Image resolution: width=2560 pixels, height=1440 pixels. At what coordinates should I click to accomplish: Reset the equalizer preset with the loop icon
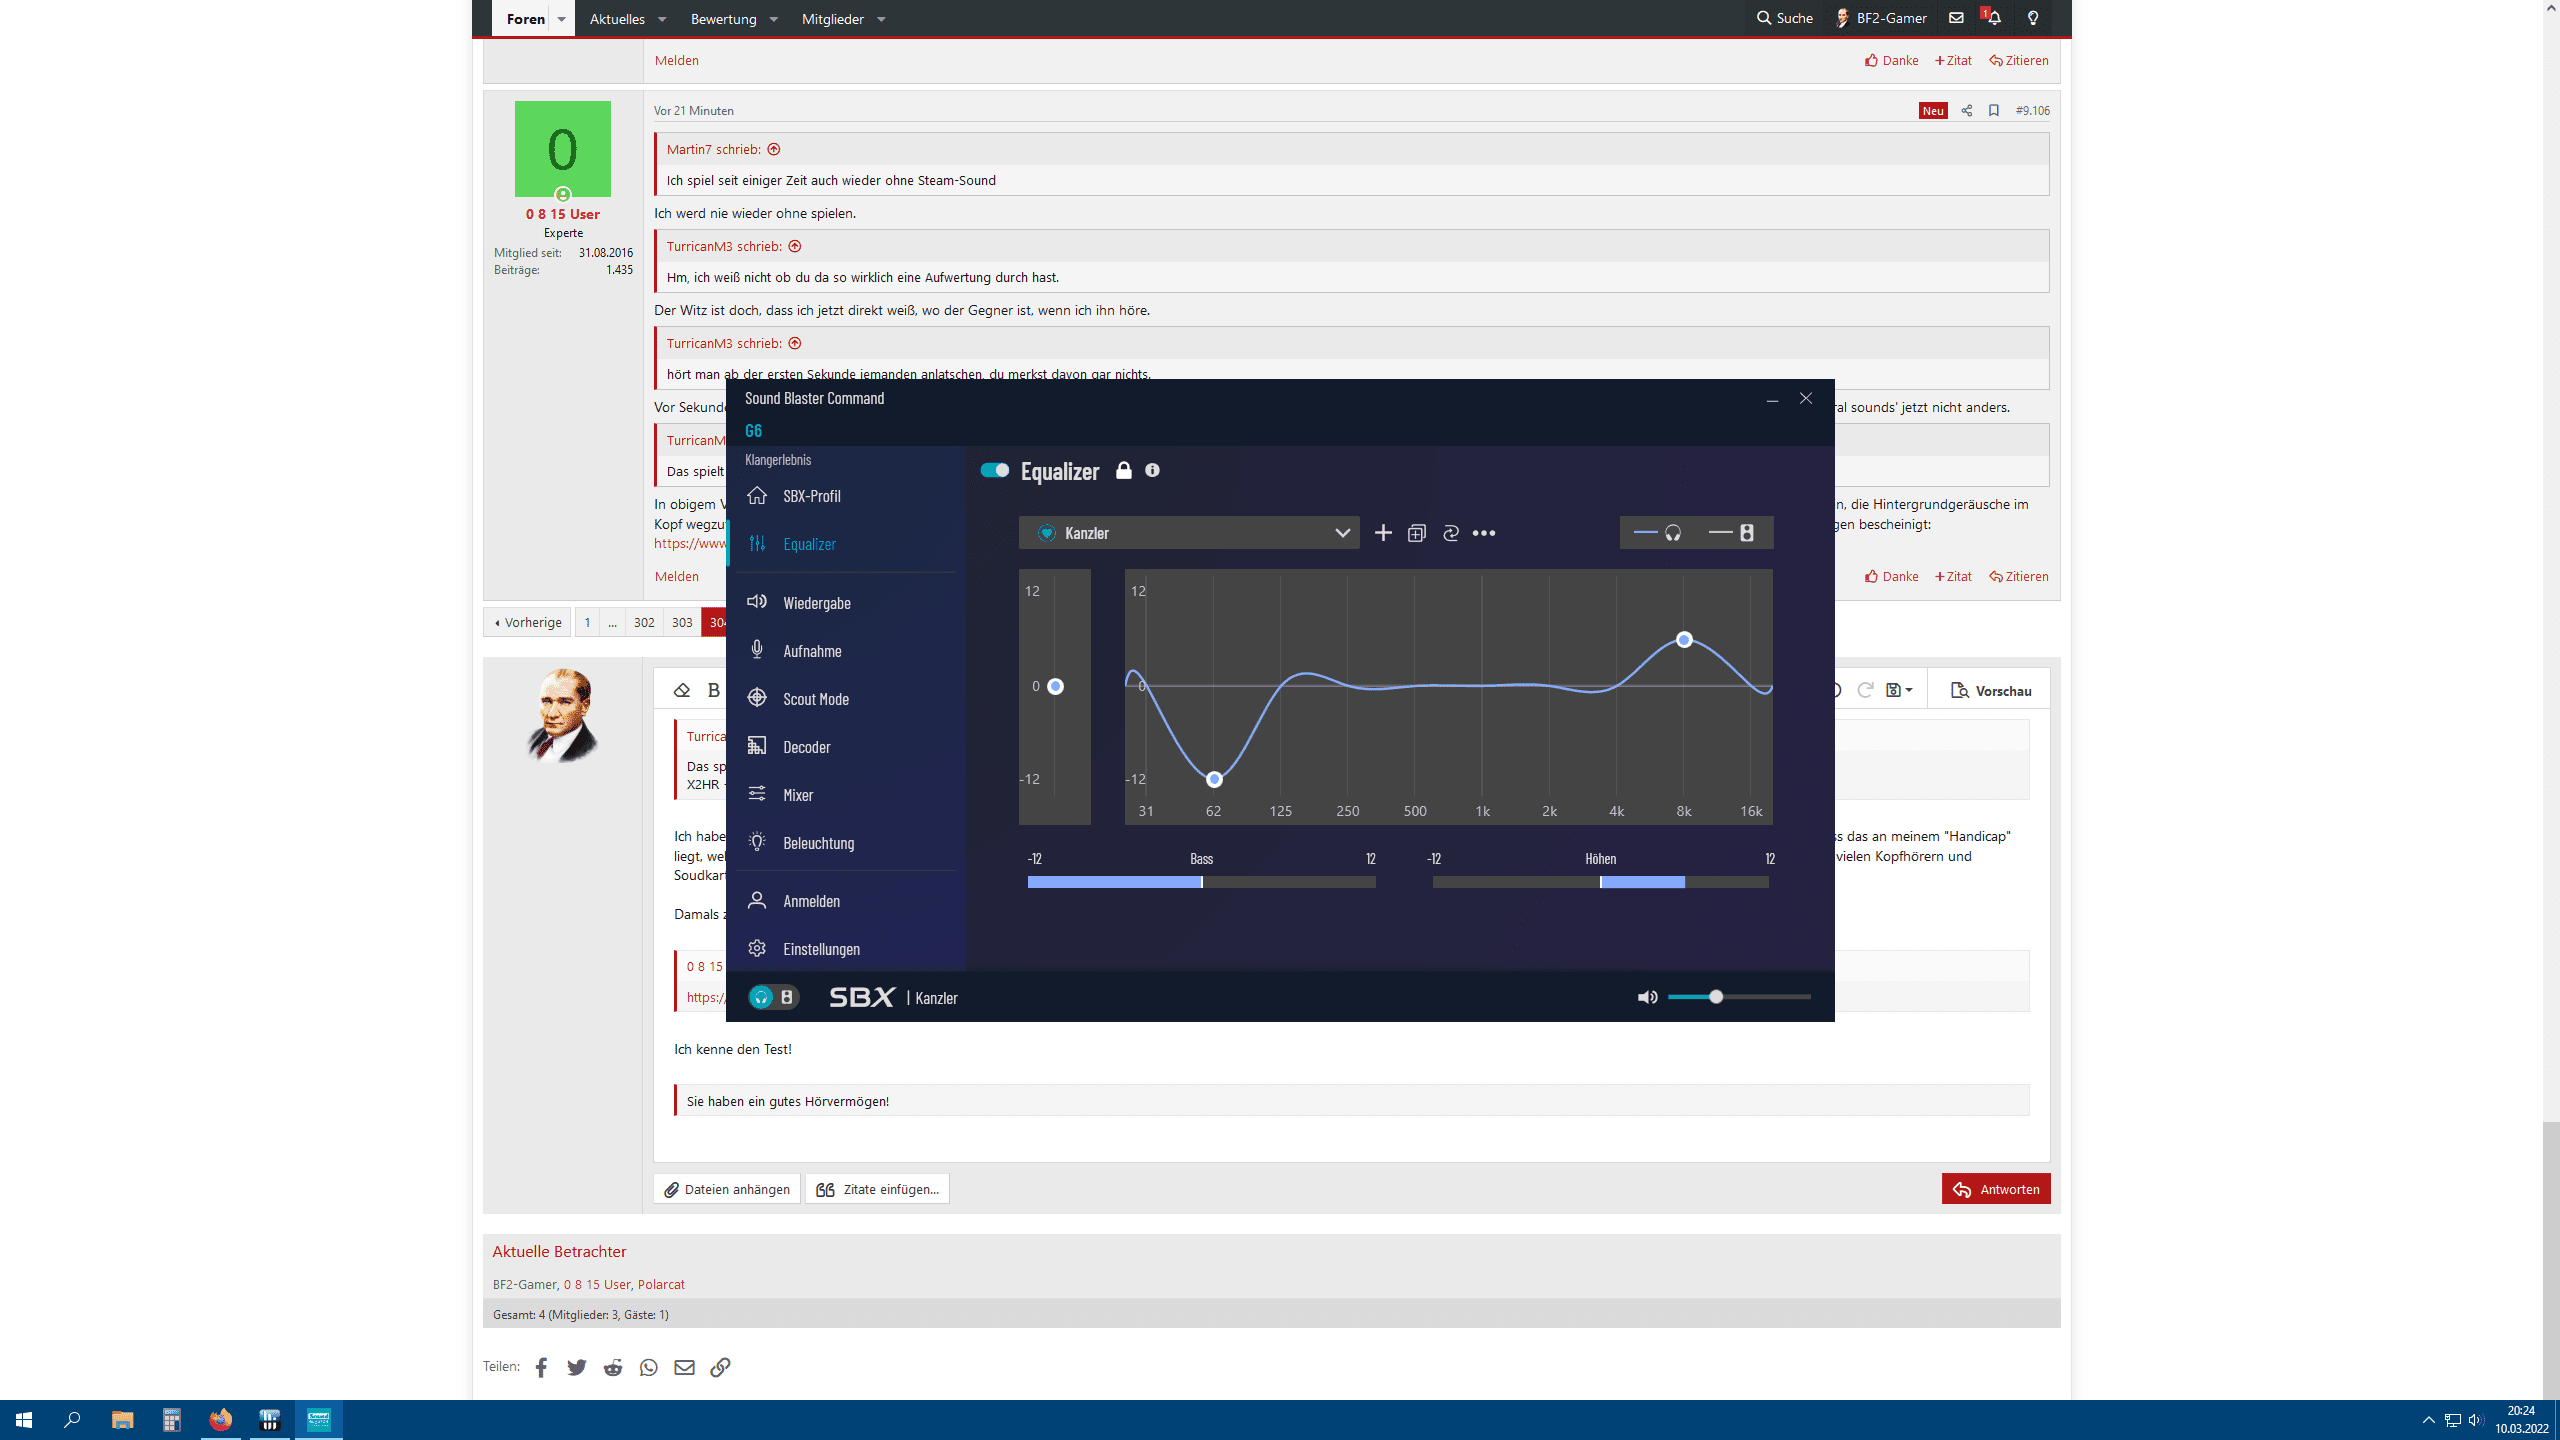1451,533
